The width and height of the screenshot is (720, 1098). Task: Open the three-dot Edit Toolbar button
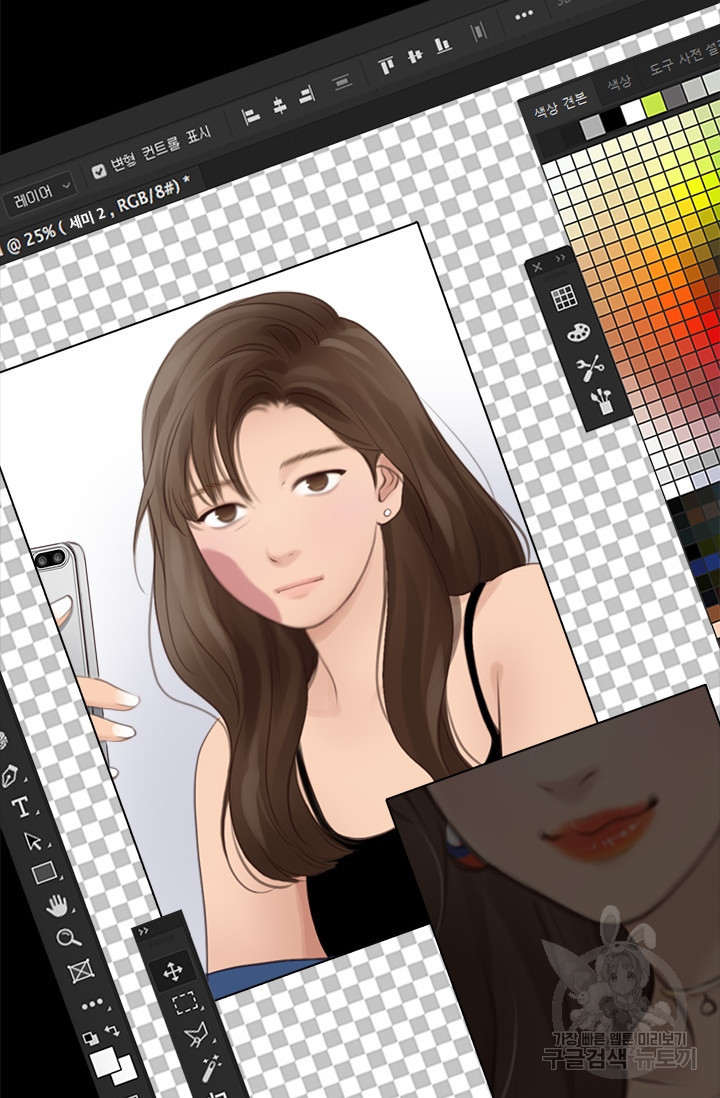point(92,1006)
